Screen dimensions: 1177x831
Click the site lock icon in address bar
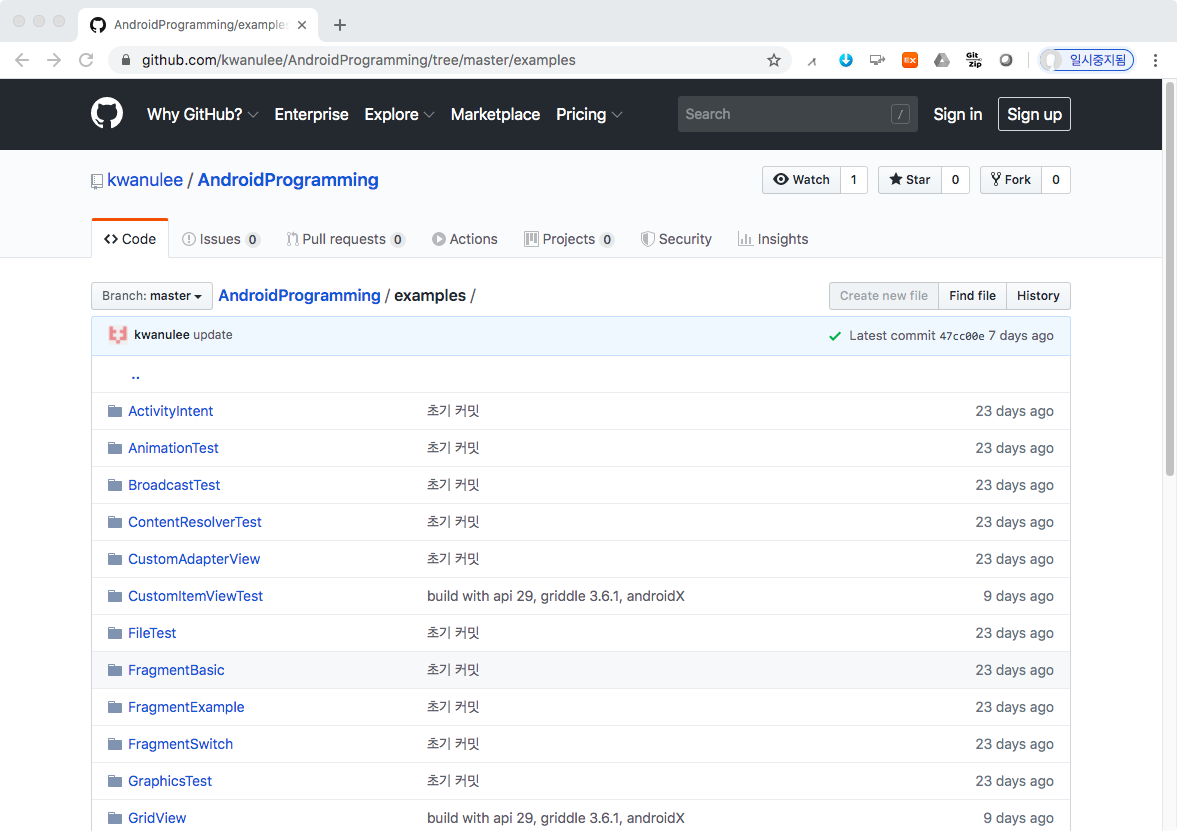[x=126, y=60]
